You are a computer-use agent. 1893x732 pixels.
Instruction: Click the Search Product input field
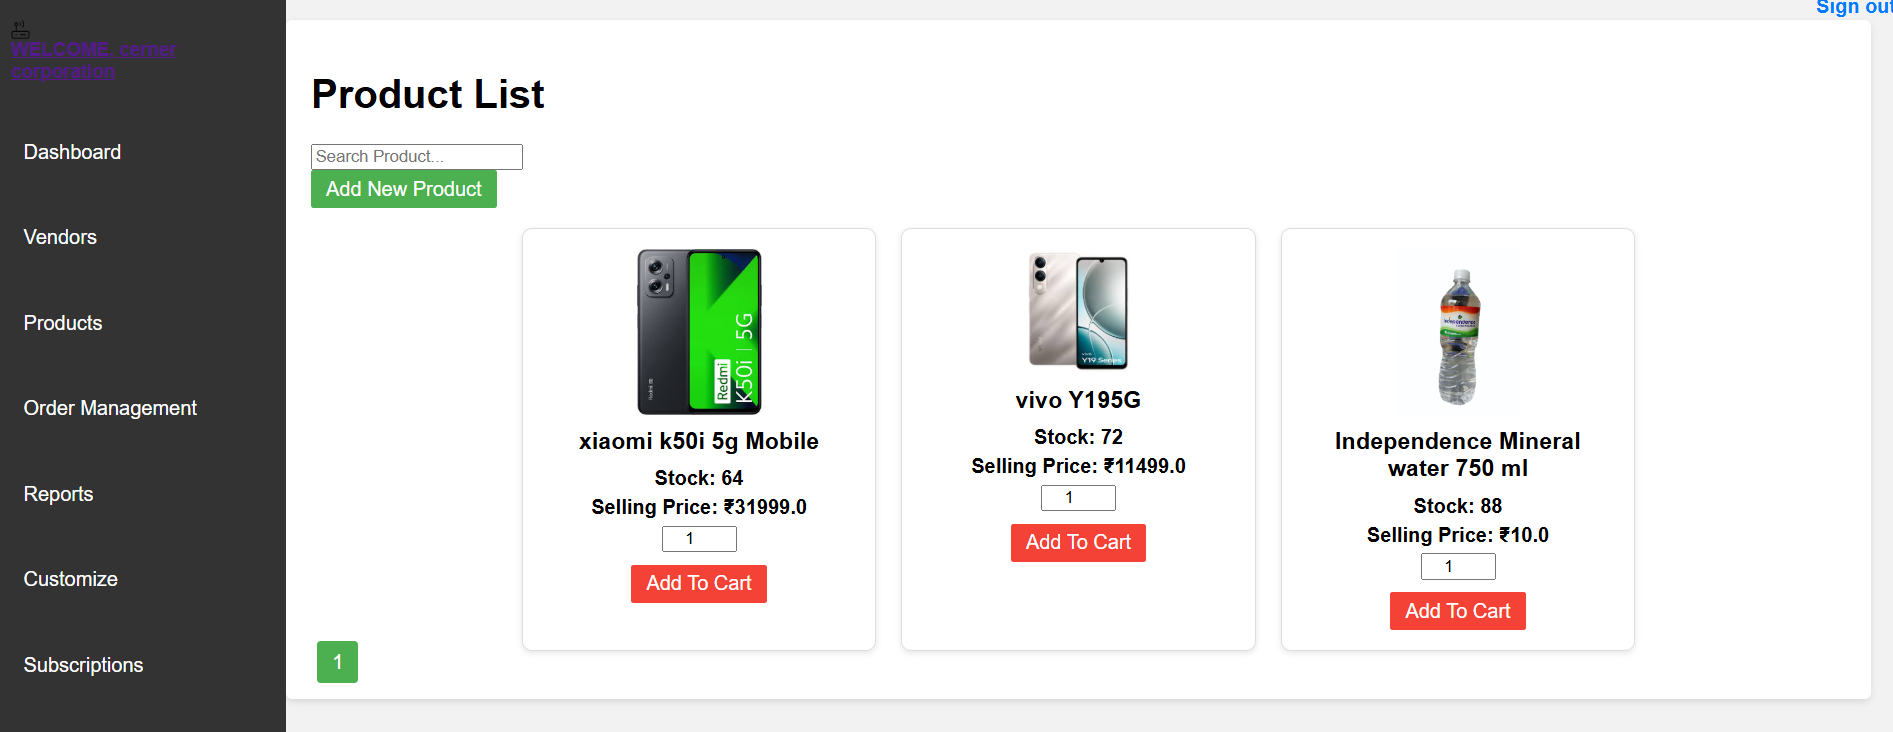(416, 156)
